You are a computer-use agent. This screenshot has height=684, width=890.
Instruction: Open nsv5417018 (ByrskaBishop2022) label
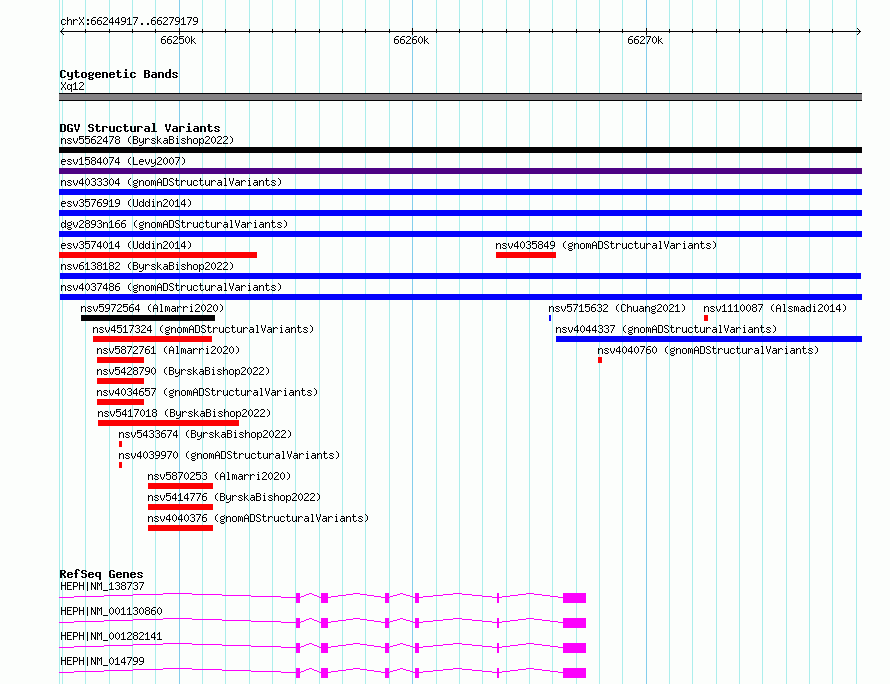click(184, 413)
